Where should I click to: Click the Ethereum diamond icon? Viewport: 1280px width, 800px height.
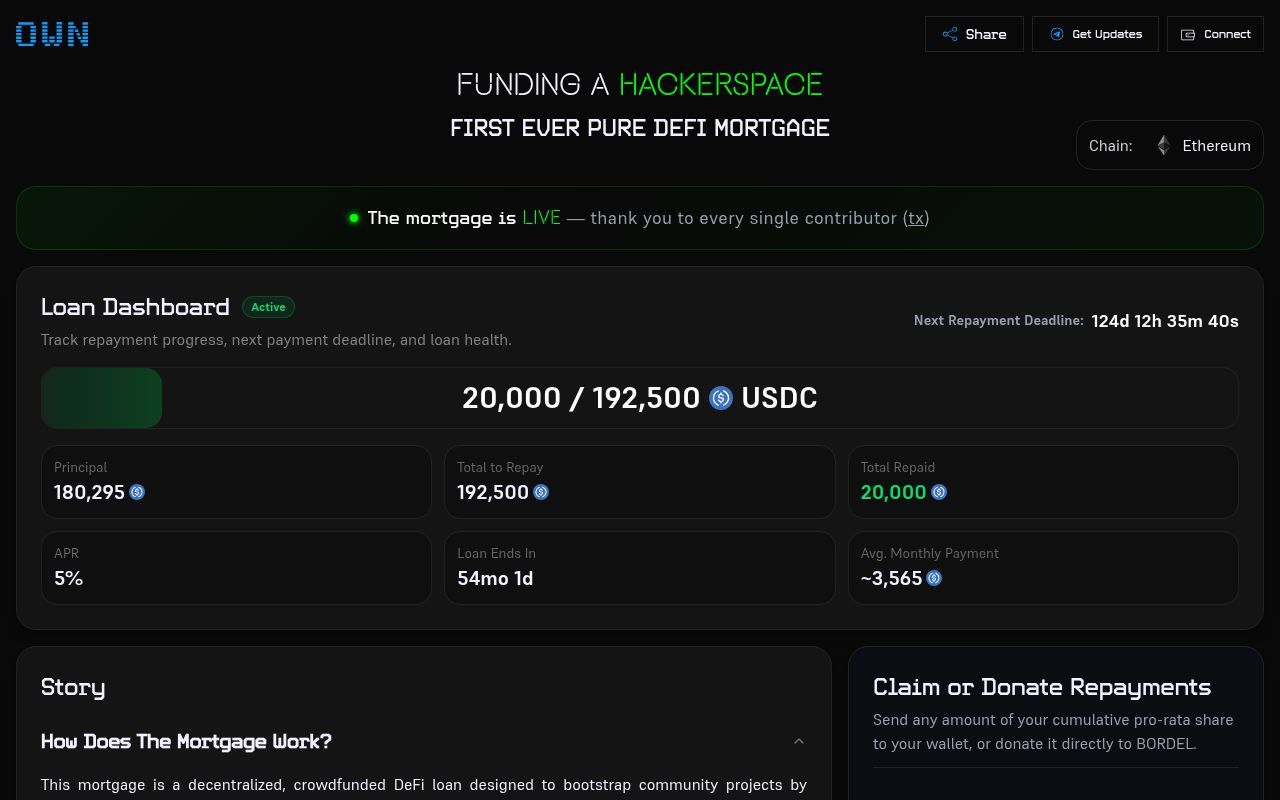tap(1163, 145)
